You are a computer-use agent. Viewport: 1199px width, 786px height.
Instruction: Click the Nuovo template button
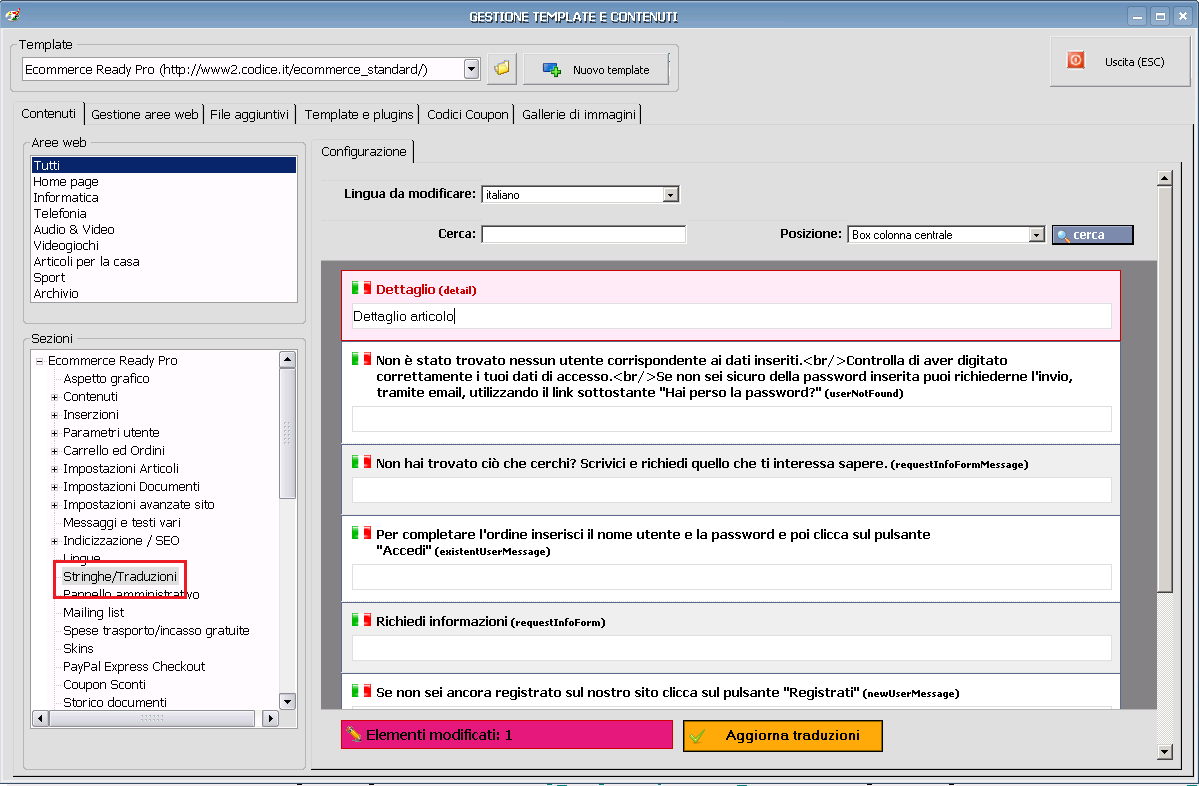[596, 70]
